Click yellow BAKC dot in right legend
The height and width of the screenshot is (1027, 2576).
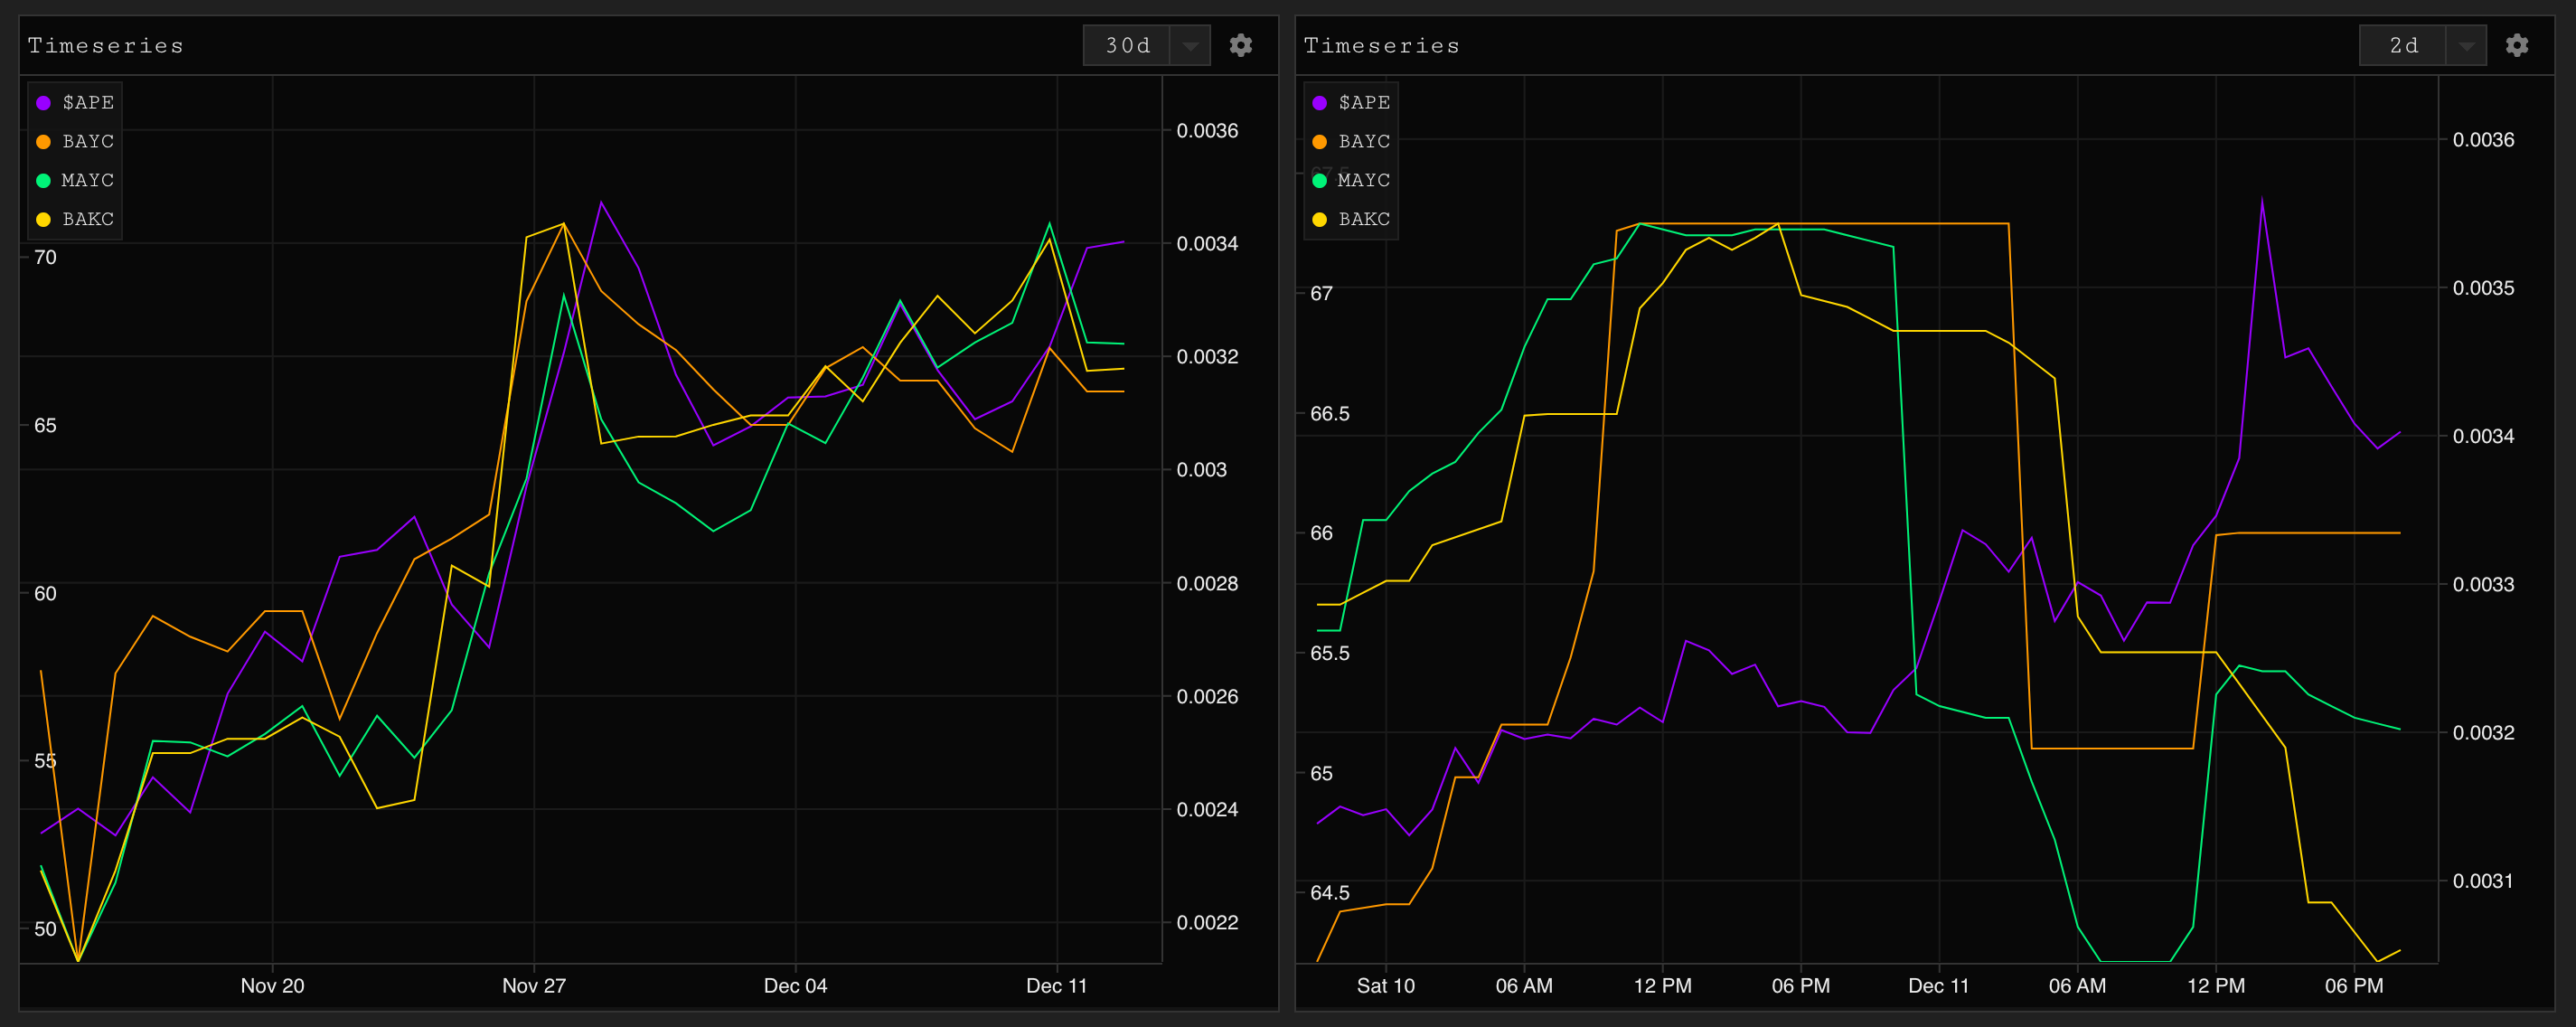coord(1319,219)
